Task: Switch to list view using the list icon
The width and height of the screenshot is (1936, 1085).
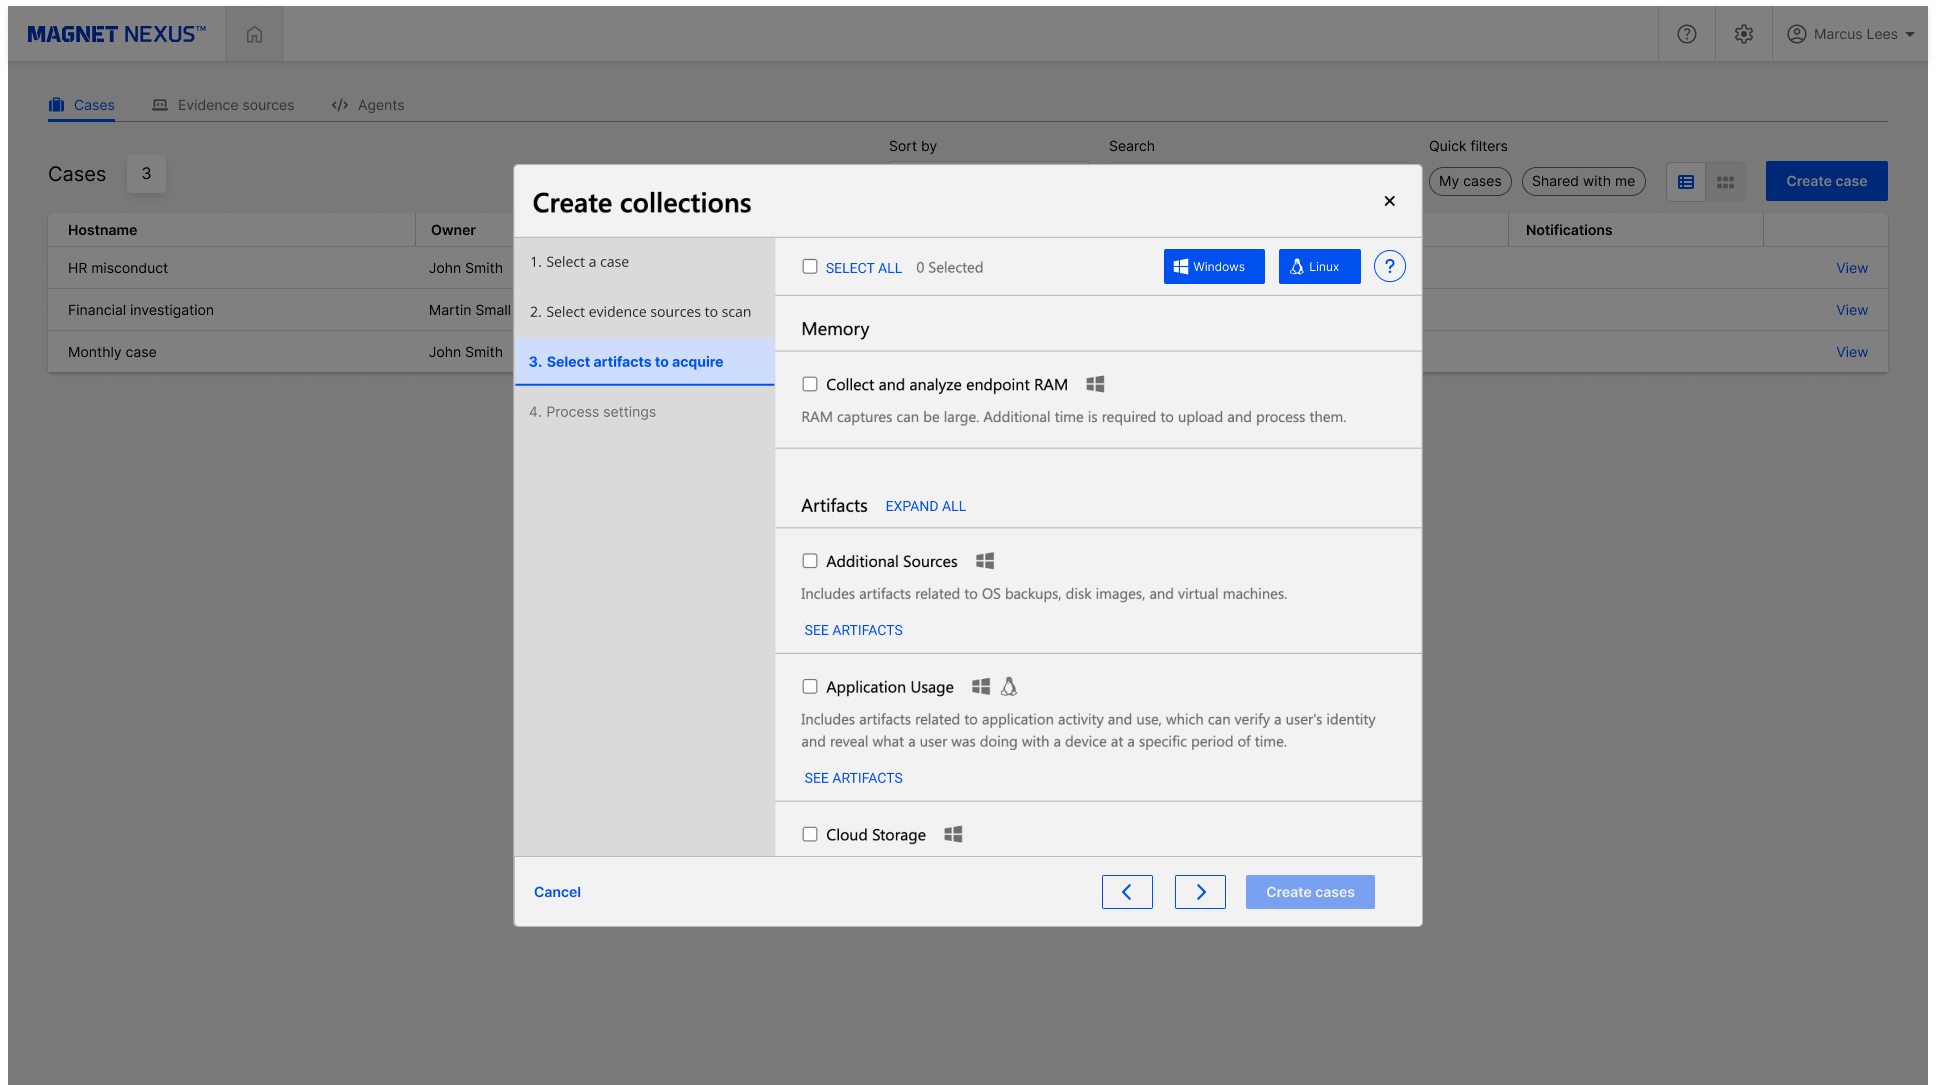Action: coord(1685,182)
